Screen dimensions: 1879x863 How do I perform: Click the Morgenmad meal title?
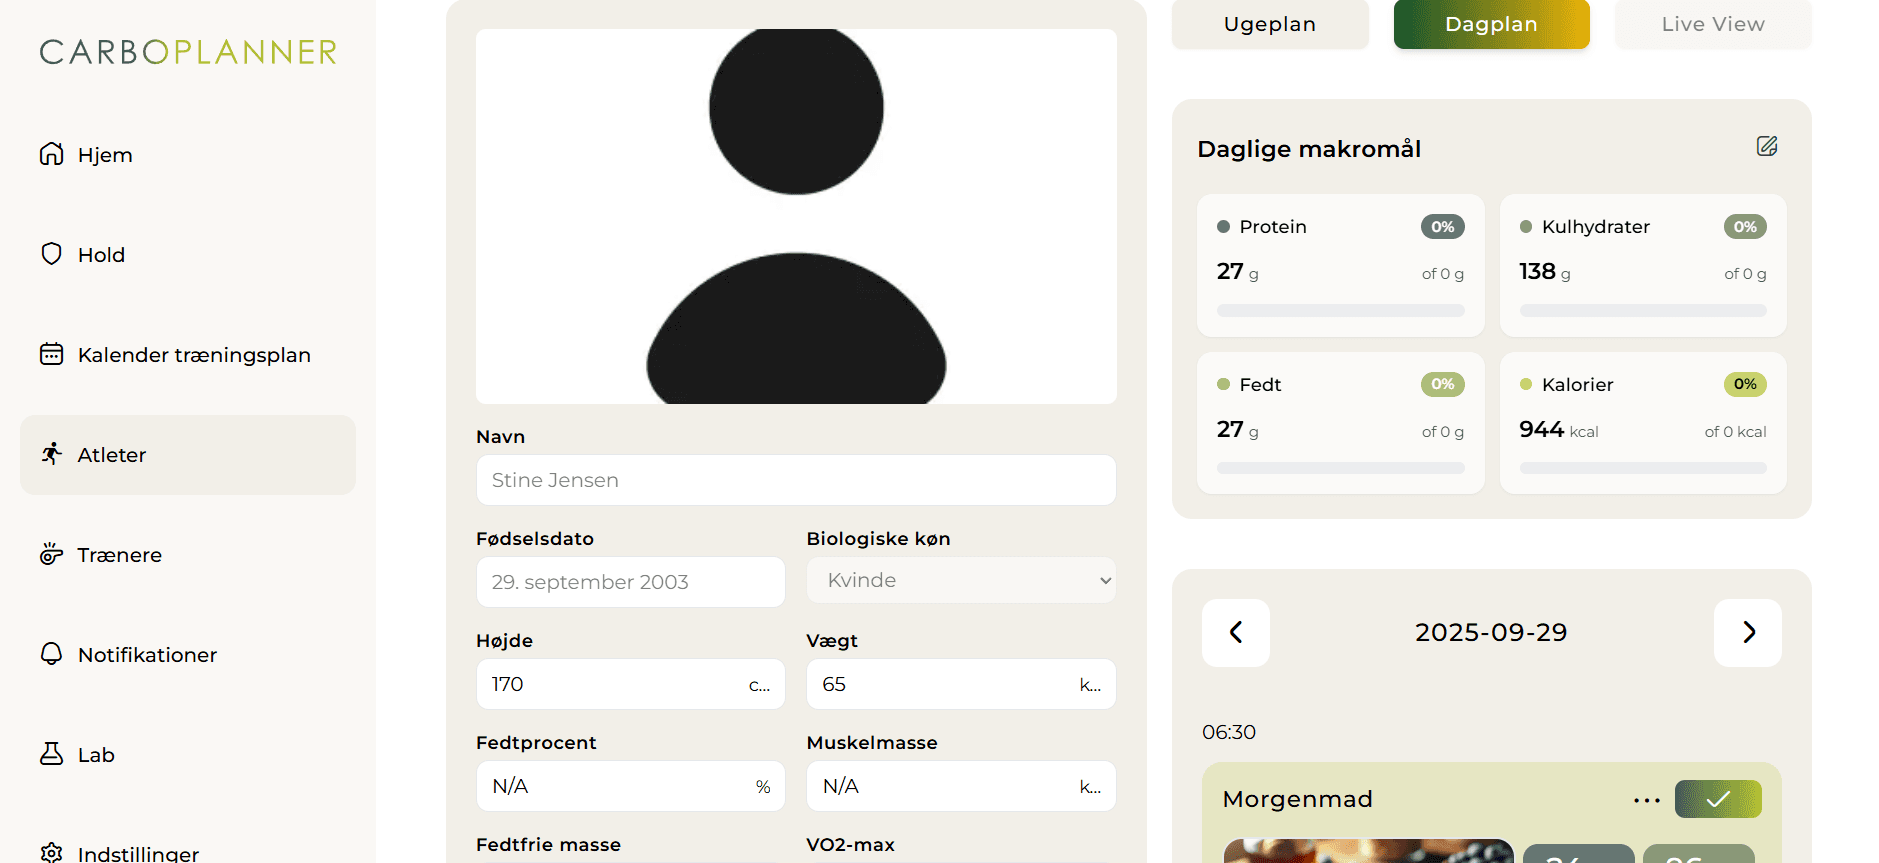(1297, 799)
